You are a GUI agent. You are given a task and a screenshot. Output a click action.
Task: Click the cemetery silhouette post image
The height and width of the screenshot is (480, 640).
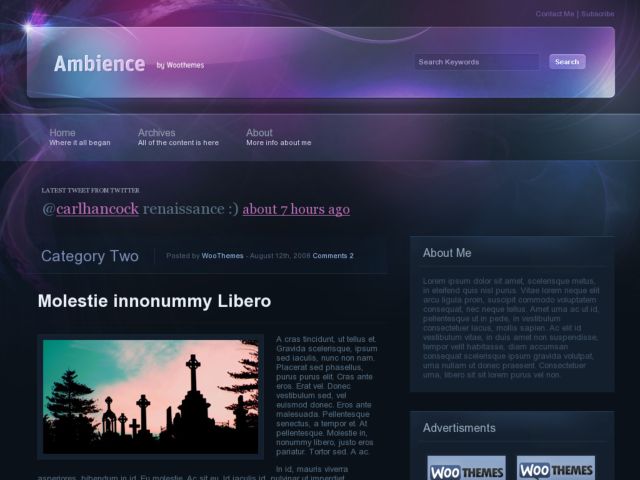point(150,397)
